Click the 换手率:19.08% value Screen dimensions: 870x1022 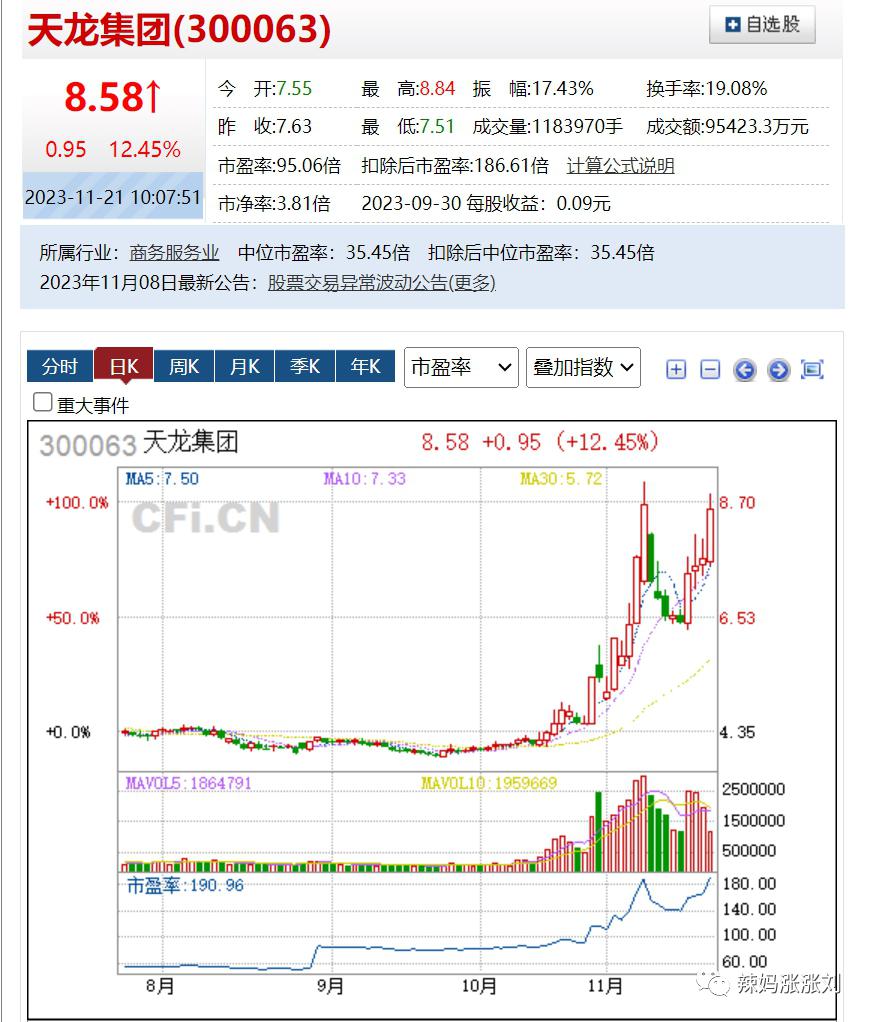[x=706, y=88]
